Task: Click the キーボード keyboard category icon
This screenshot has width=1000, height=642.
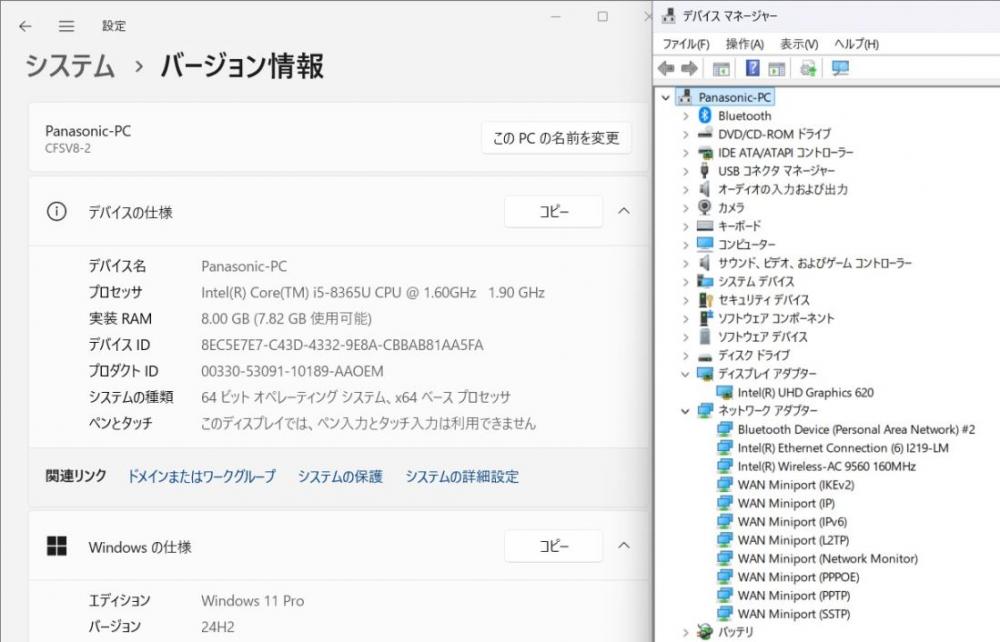Action: tap(705, 226)
